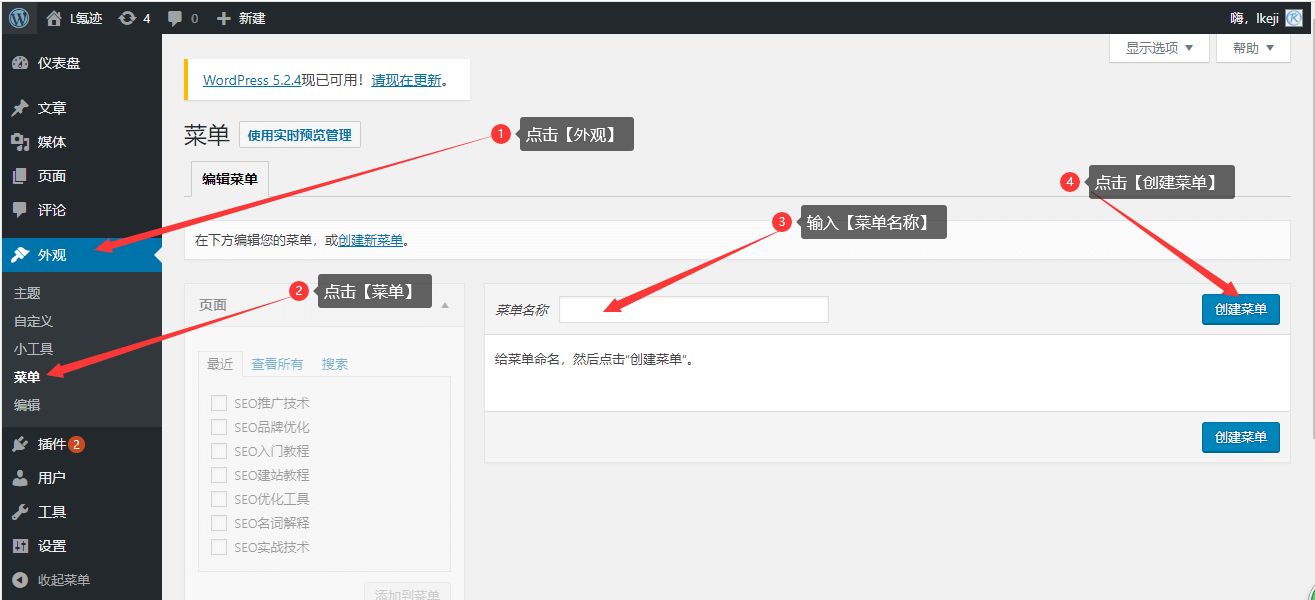Check the SEO推广技术 checkbox
1315x600 pixels.
[x=219, y=403]
